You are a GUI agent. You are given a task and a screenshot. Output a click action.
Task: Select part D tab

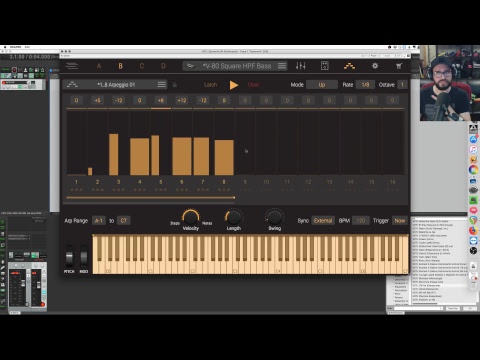coord(163,66)
